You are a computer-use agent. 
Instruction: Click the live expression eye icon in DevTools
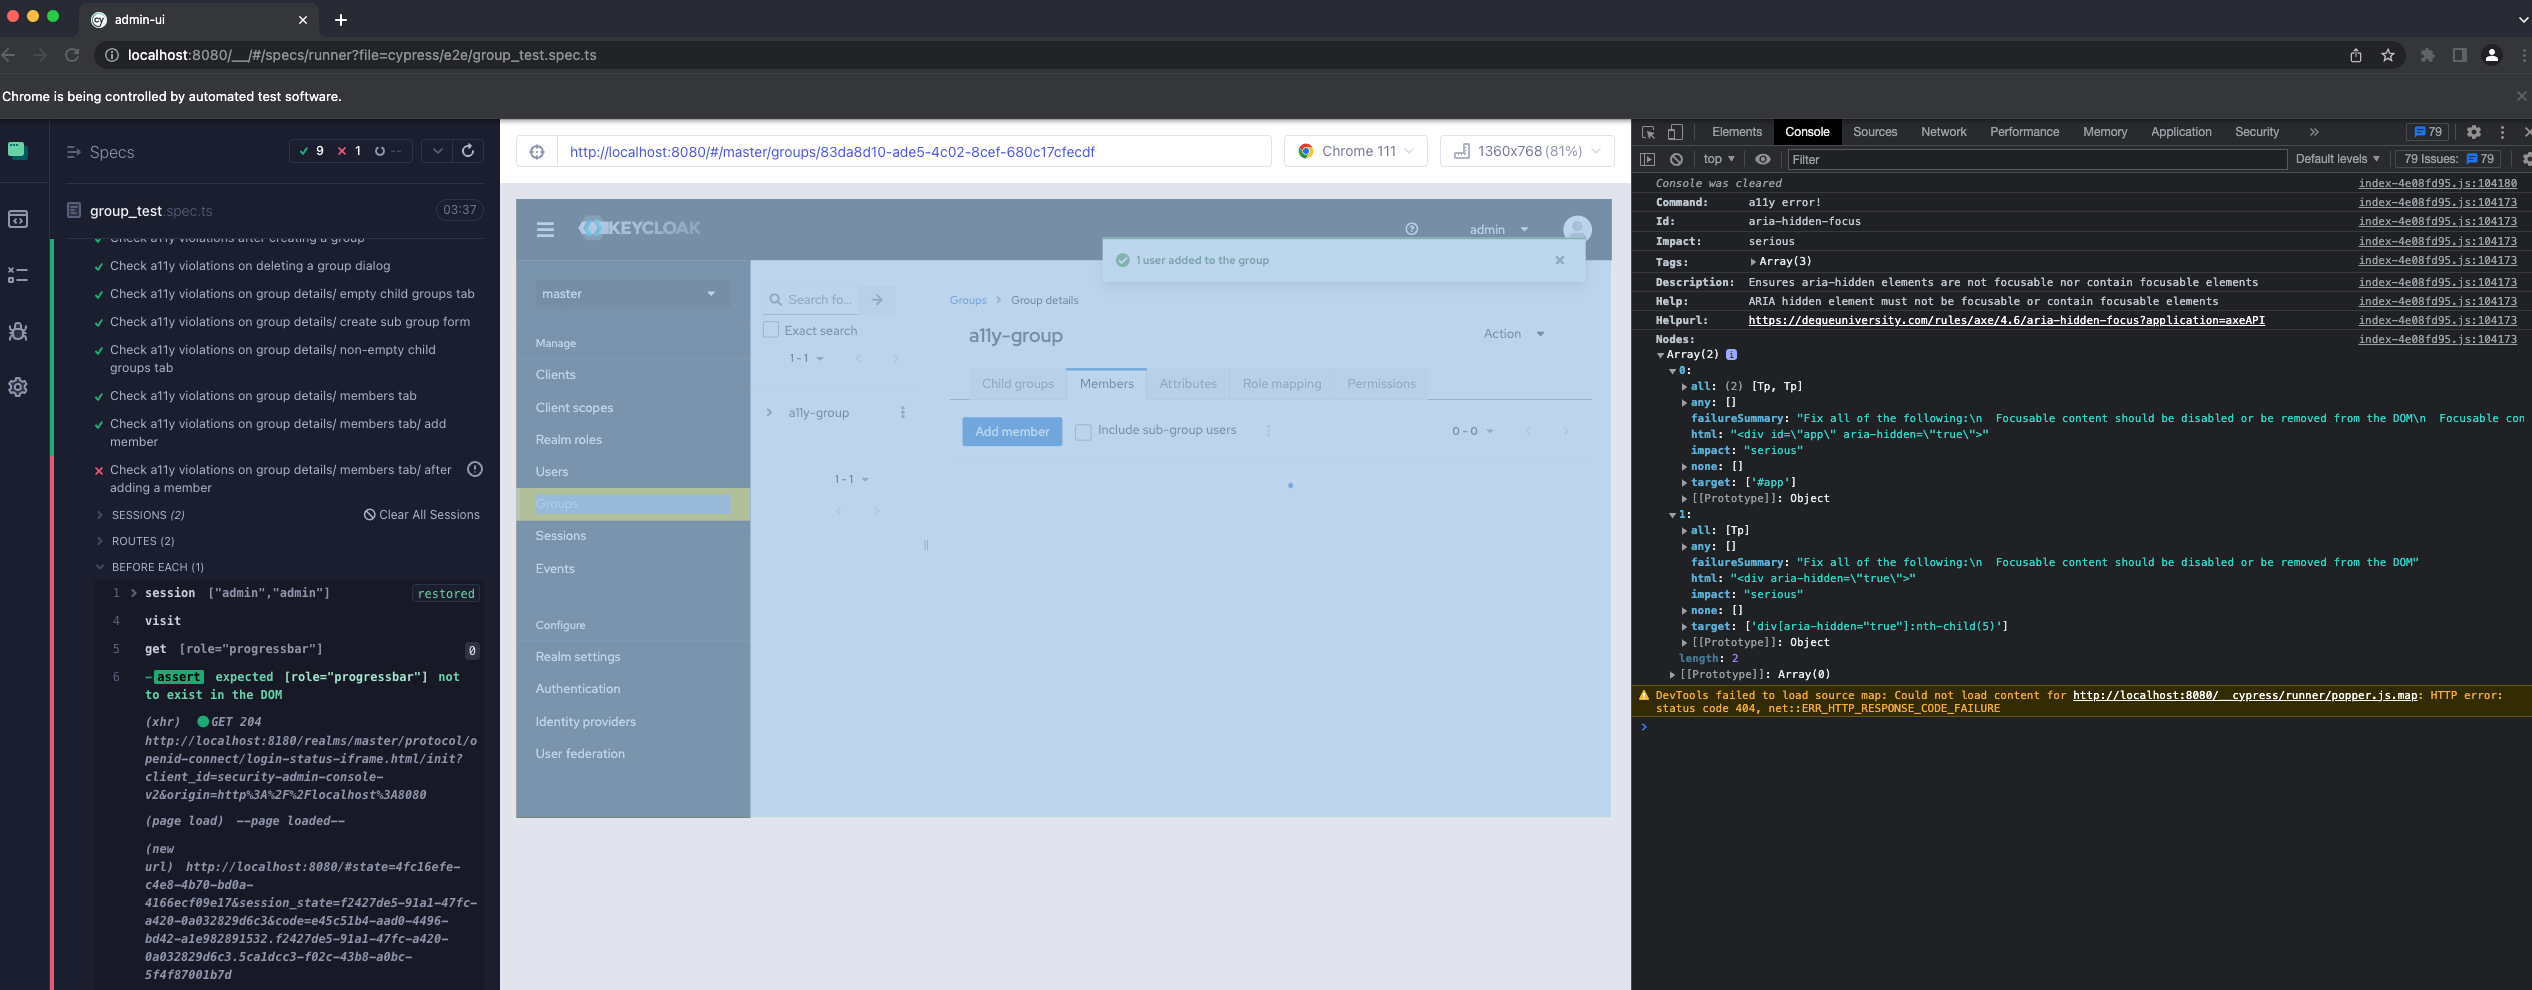1763,159
